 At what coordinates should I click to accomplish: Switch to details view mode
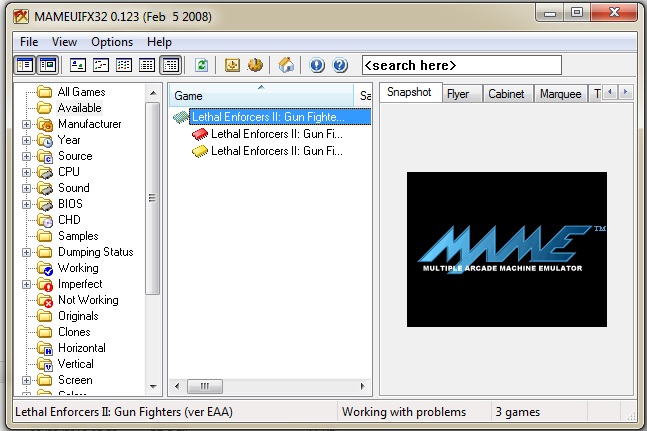click(x=147, y=65)
